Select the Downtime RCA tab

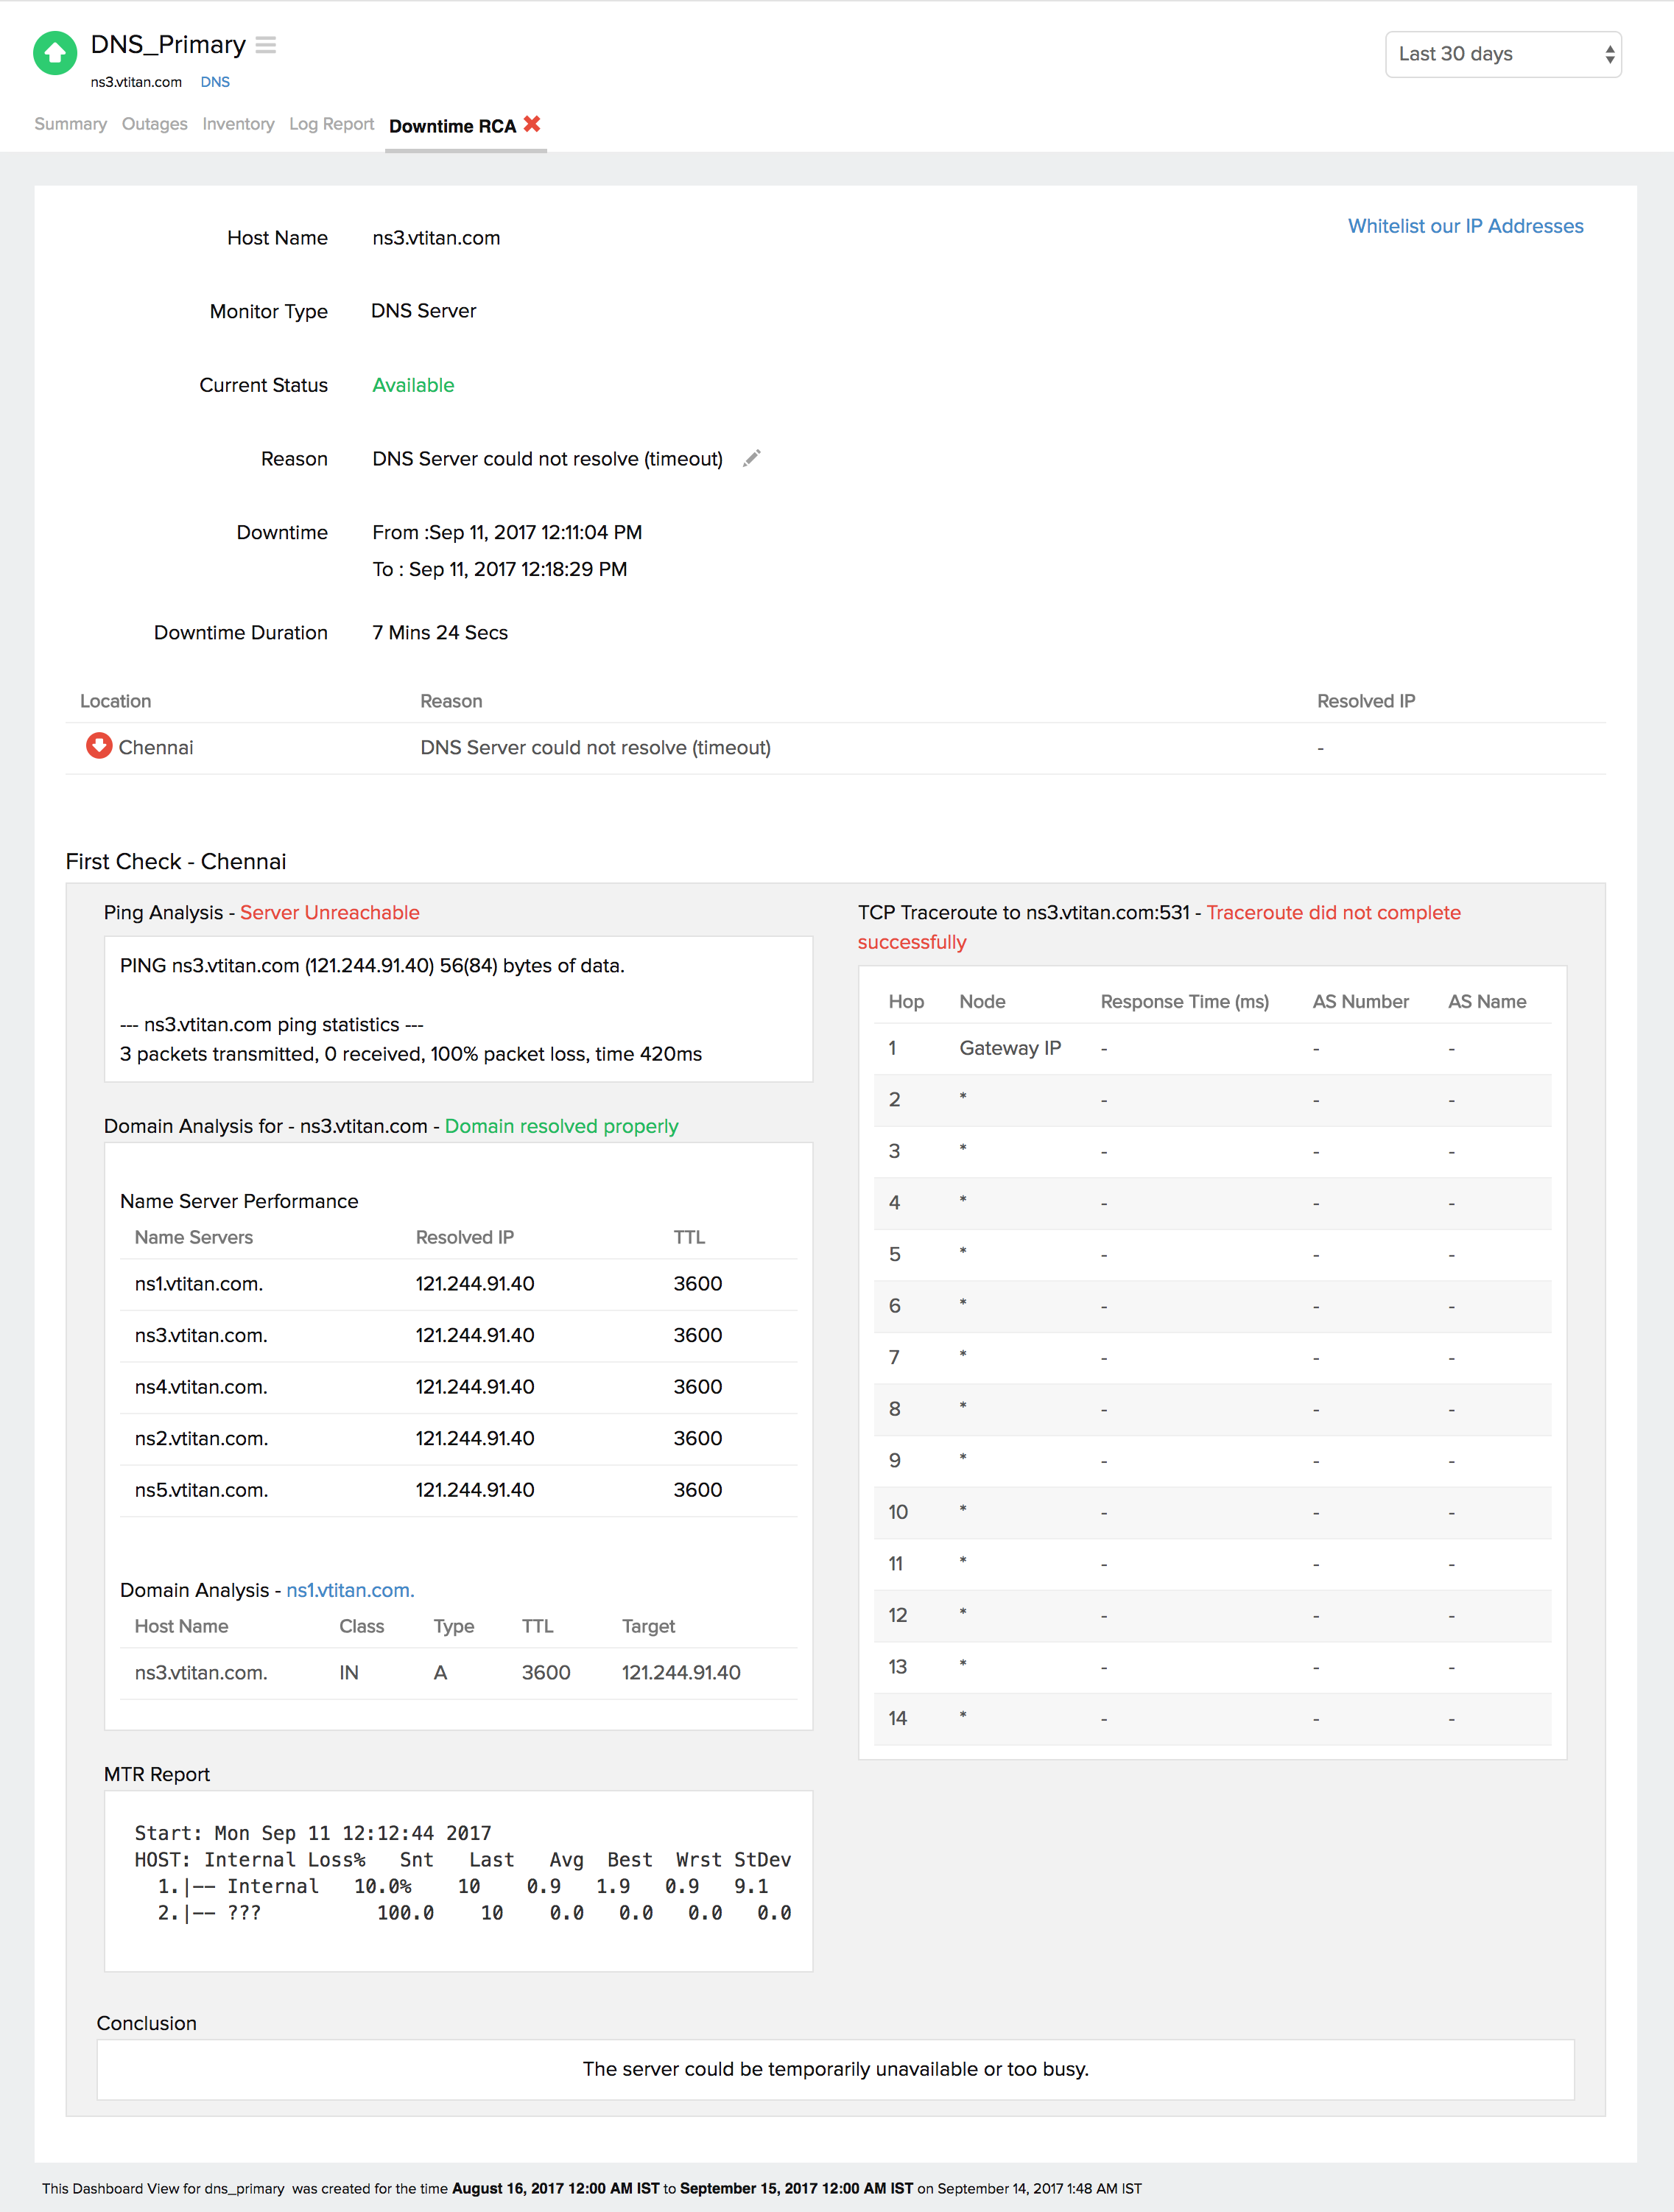(452, 126)
